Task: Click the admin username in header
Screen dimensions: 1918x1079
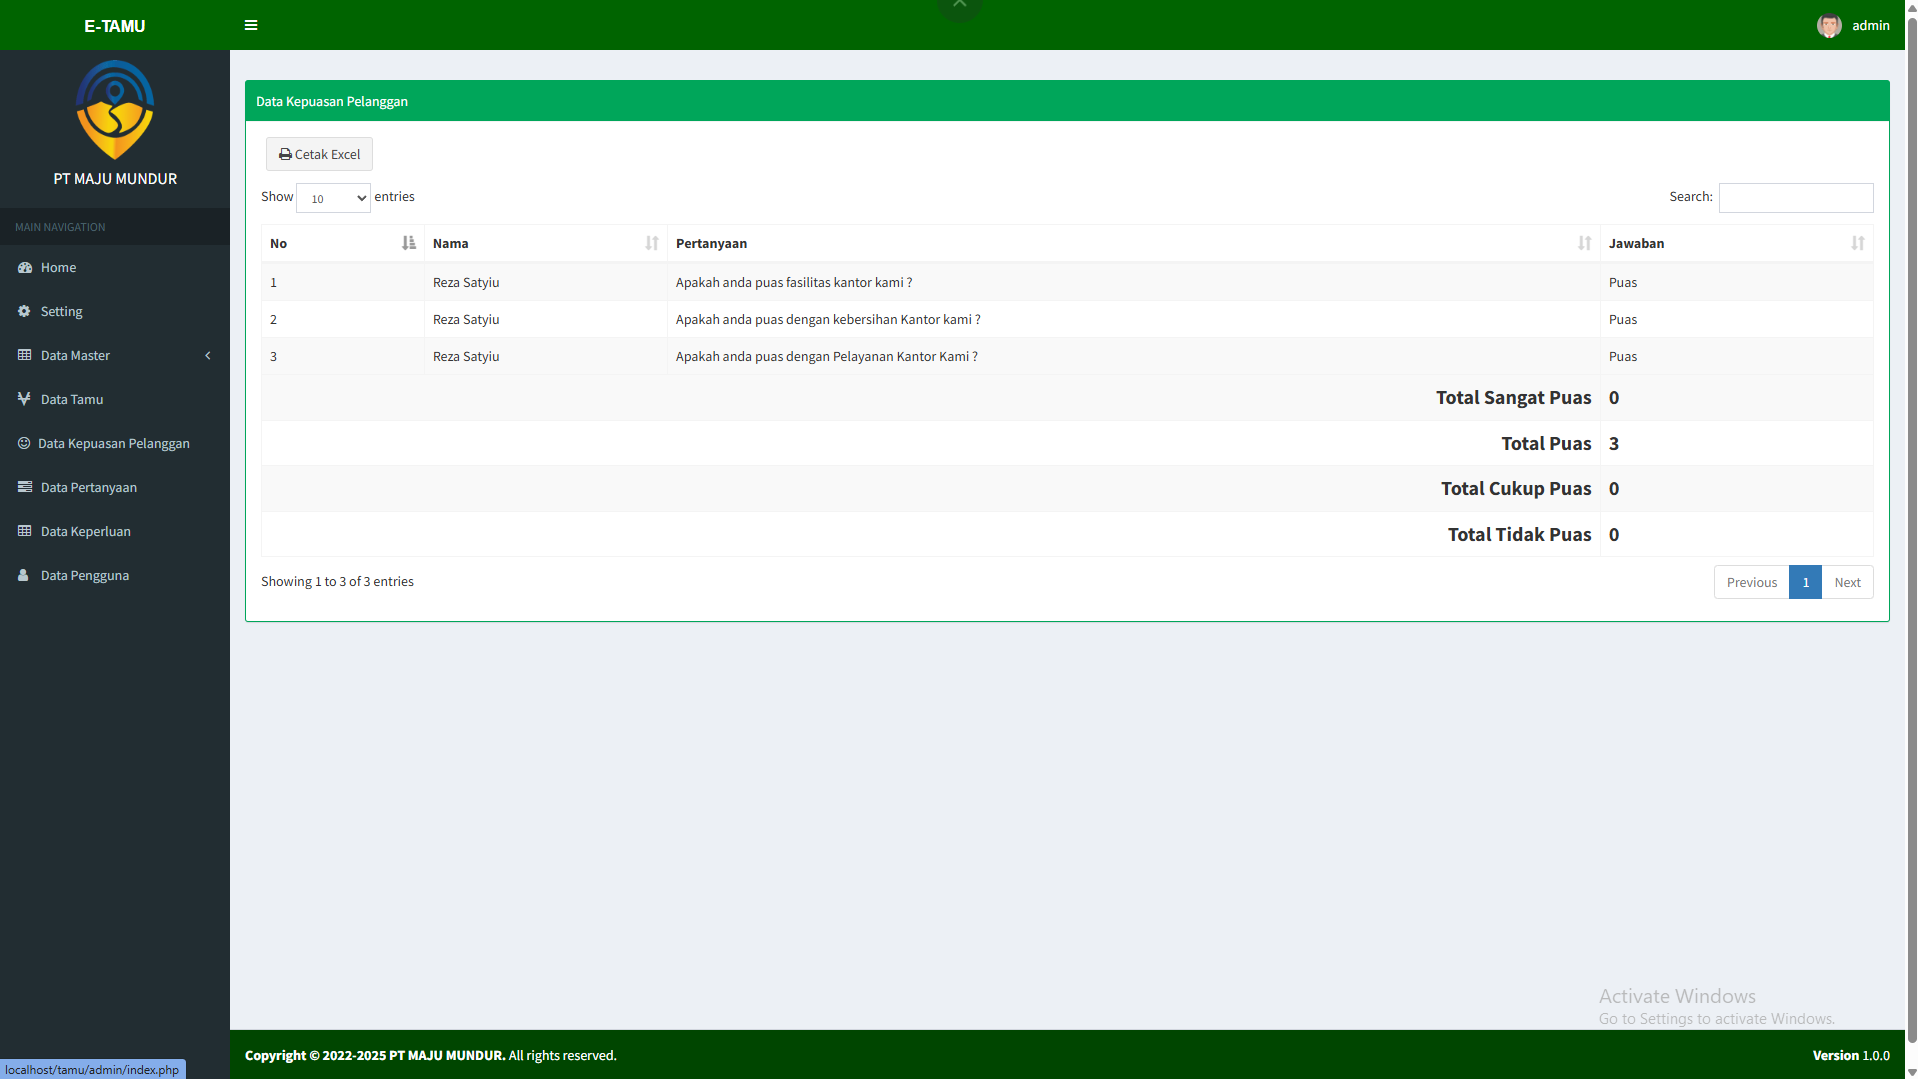Action: (1870, 25)
